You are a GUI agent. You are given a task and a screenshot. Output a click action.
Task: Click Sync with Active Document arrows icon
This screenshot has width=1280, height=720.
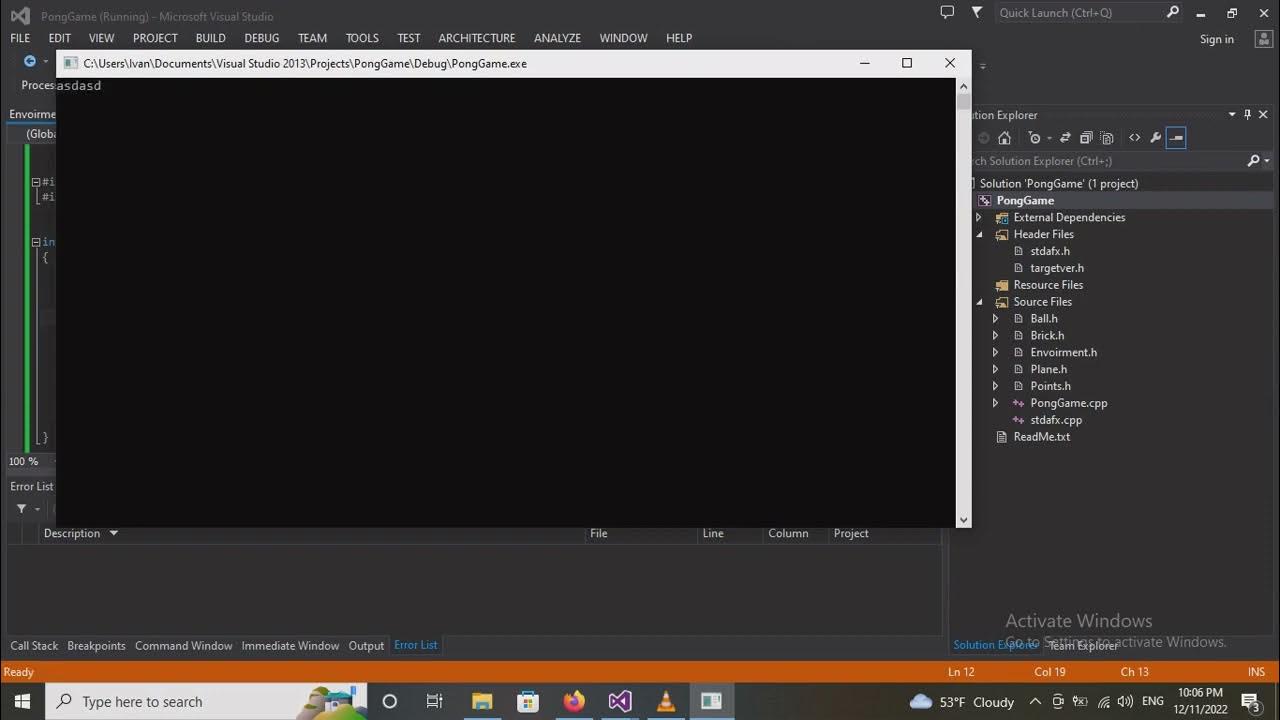tap(1065, 138)
